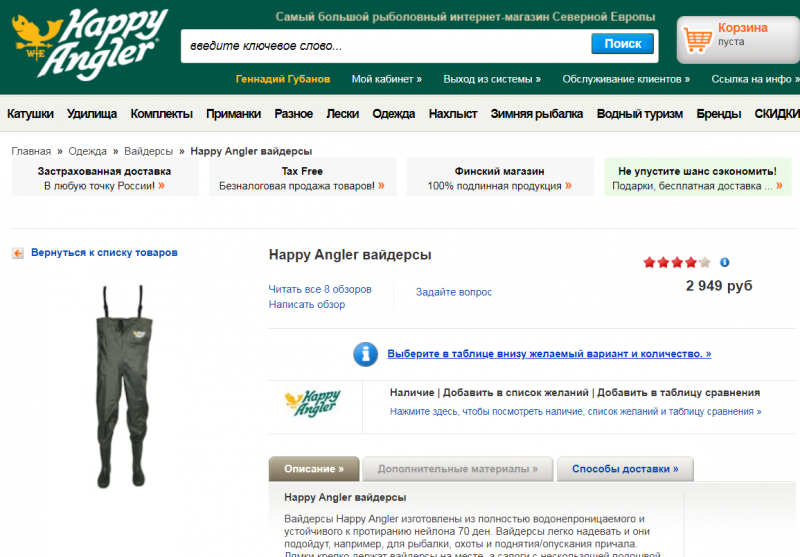Open the Одежда category menu
Screen dimensions: 800x557
coord(393,114)
